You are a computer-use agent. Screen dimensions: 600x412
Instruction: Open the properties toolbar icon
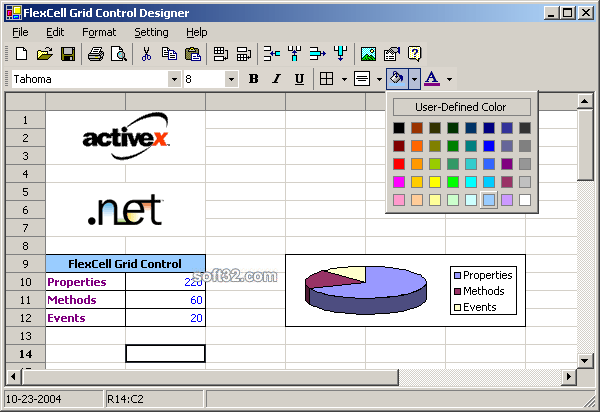392,54
